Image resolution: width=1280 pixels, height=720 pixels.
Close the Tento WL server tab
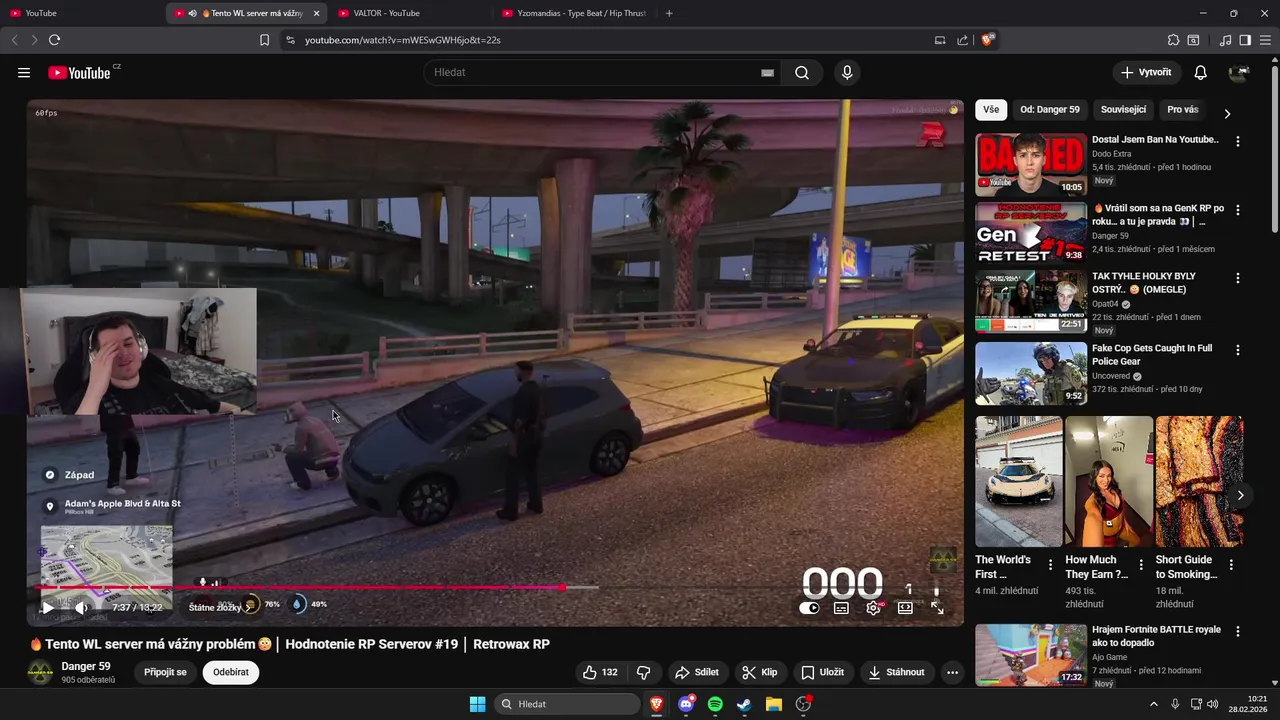pyautogui.click(x=317, y=13)
